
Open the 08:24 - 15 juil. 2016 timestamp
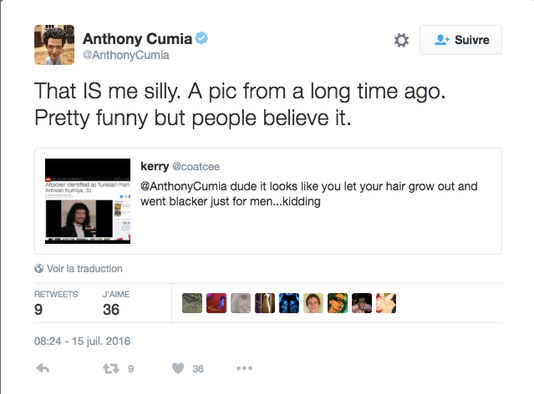click(82, 341)
